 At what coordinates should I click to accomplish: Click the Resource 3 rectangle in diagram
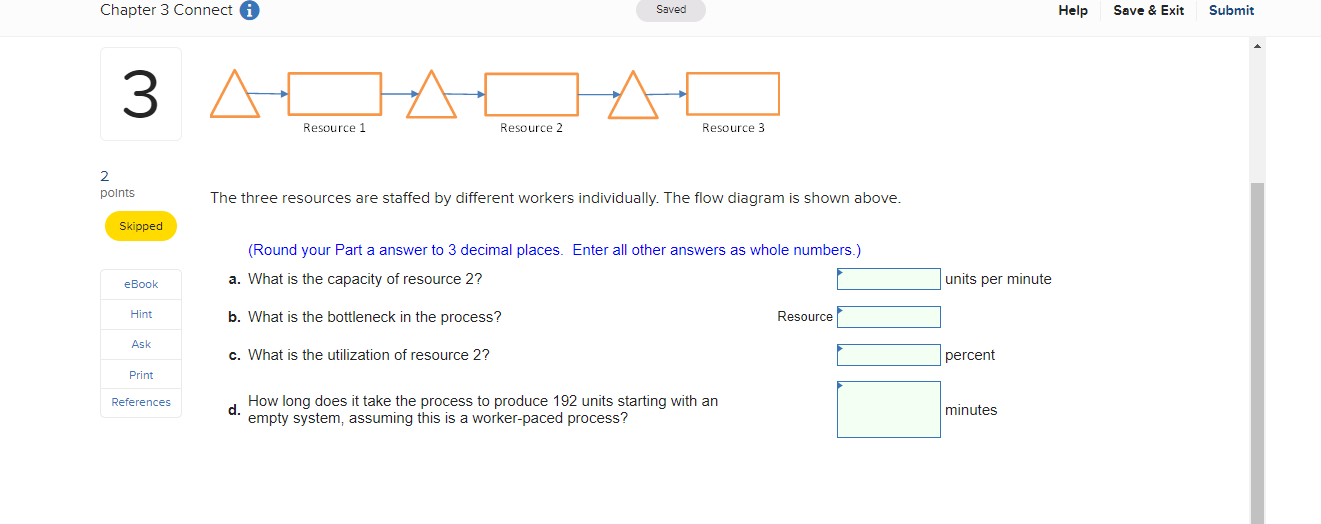[733, 94]
